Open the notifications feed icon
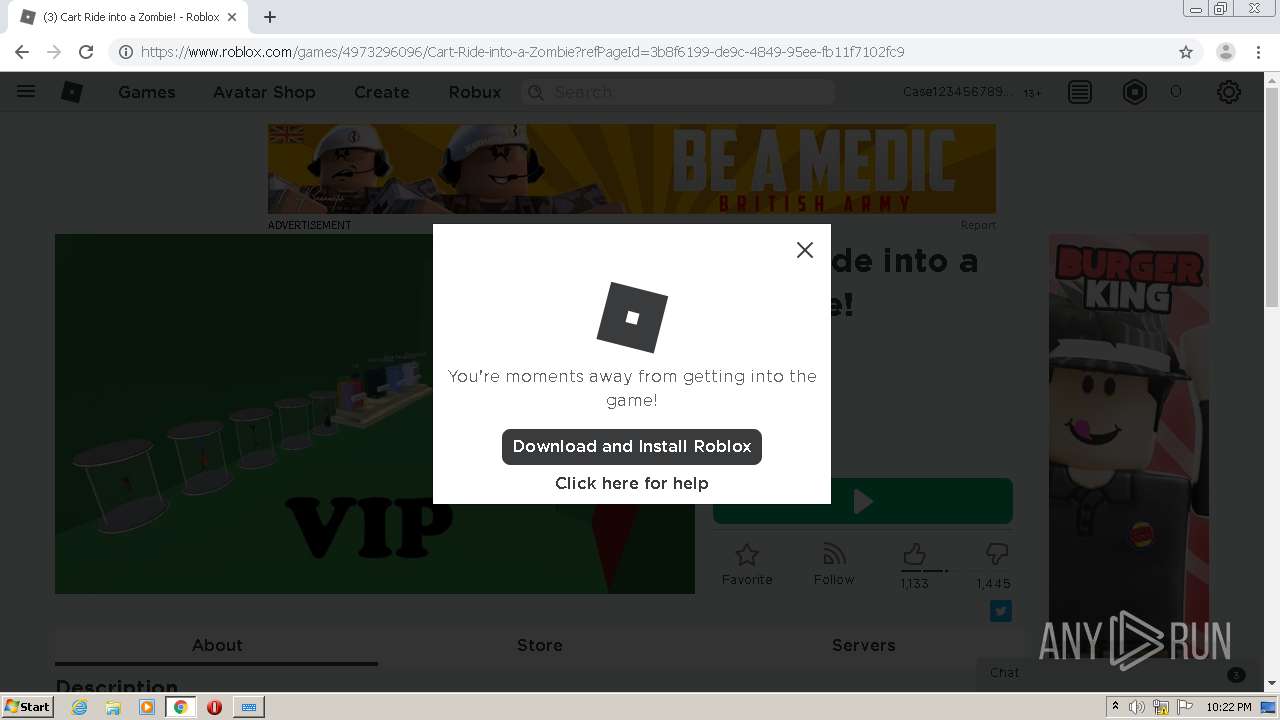 click(1080, 92)
